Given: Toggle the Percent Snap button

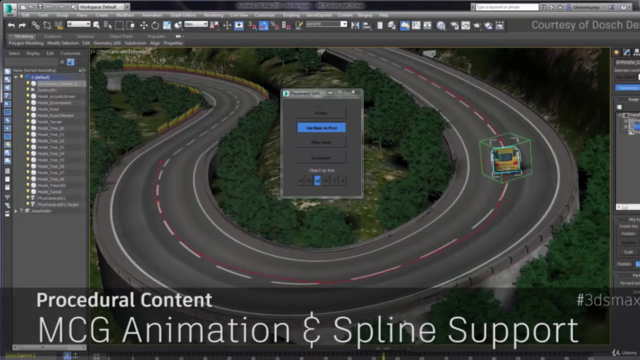Looking at the screenshot, I should (x=275, y=26).
